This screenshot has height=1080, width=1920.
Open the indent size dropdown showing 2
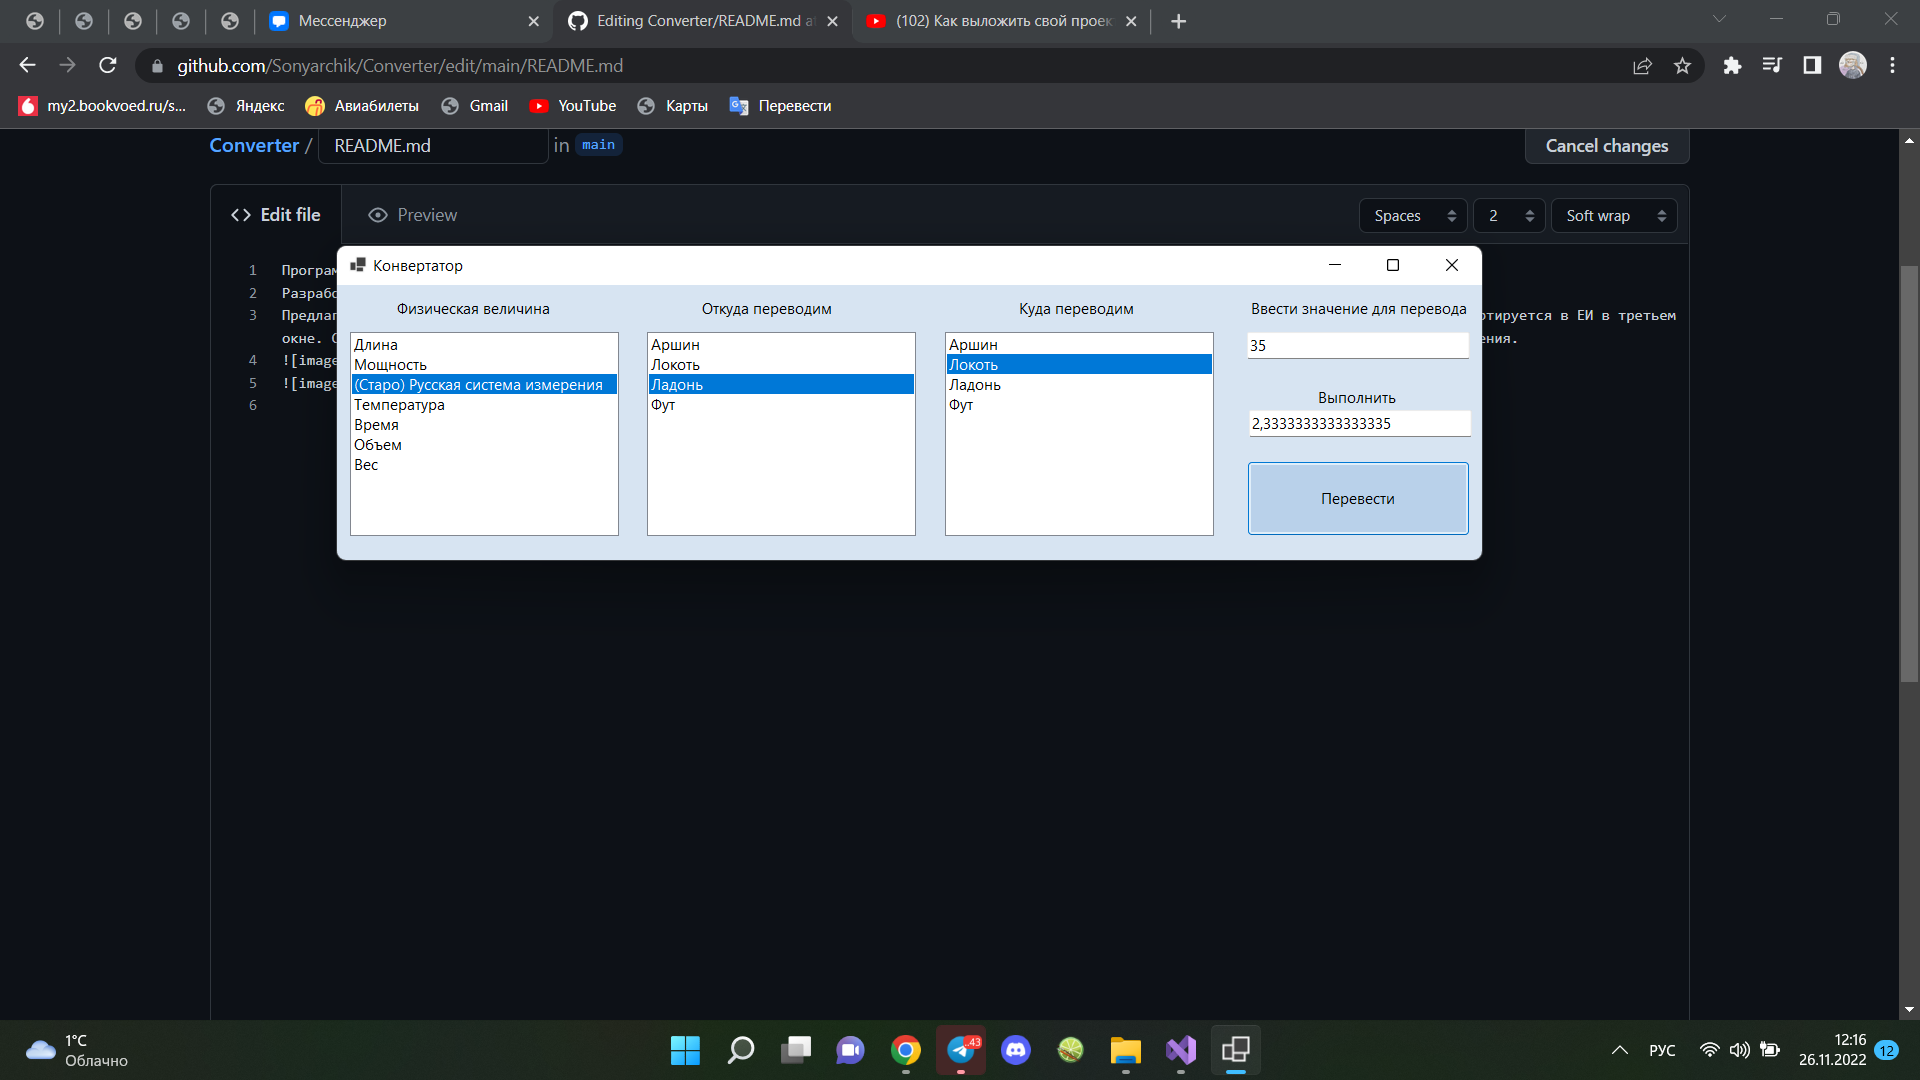1508,215
